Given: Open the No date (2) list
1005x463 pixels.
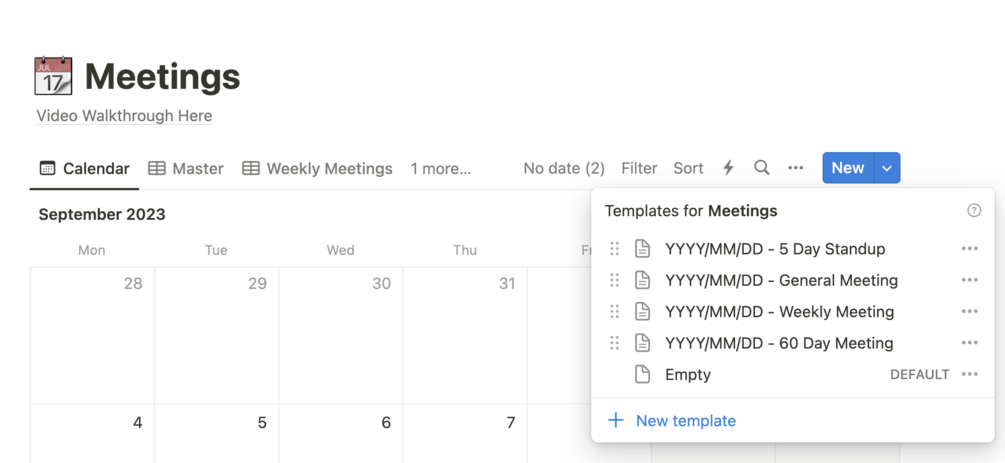Looking at the screenshot, I should click(564, 168).
